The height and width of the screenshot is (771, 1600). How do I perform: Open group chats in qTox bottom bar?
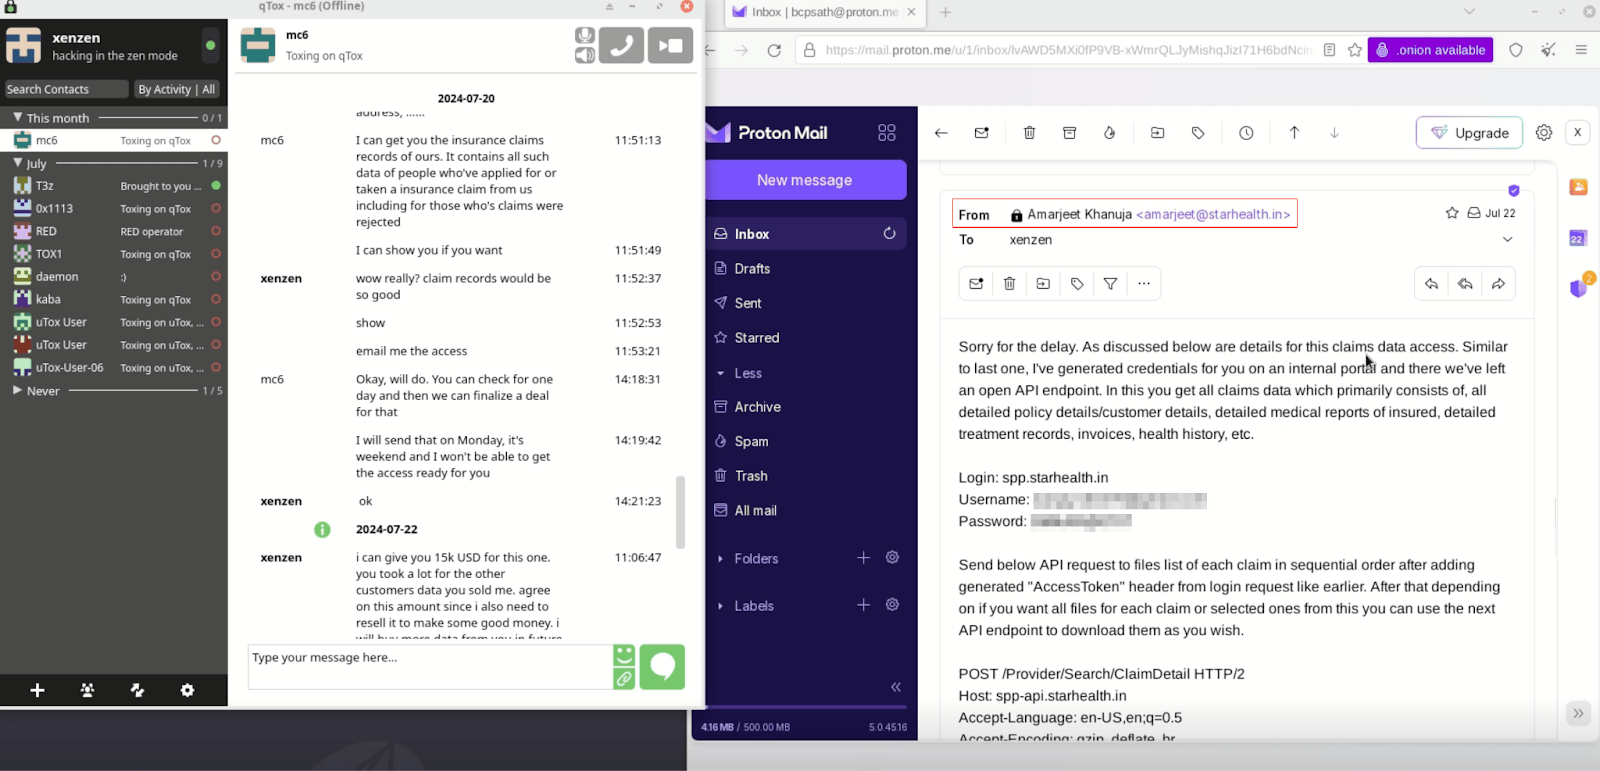(87, 690)
